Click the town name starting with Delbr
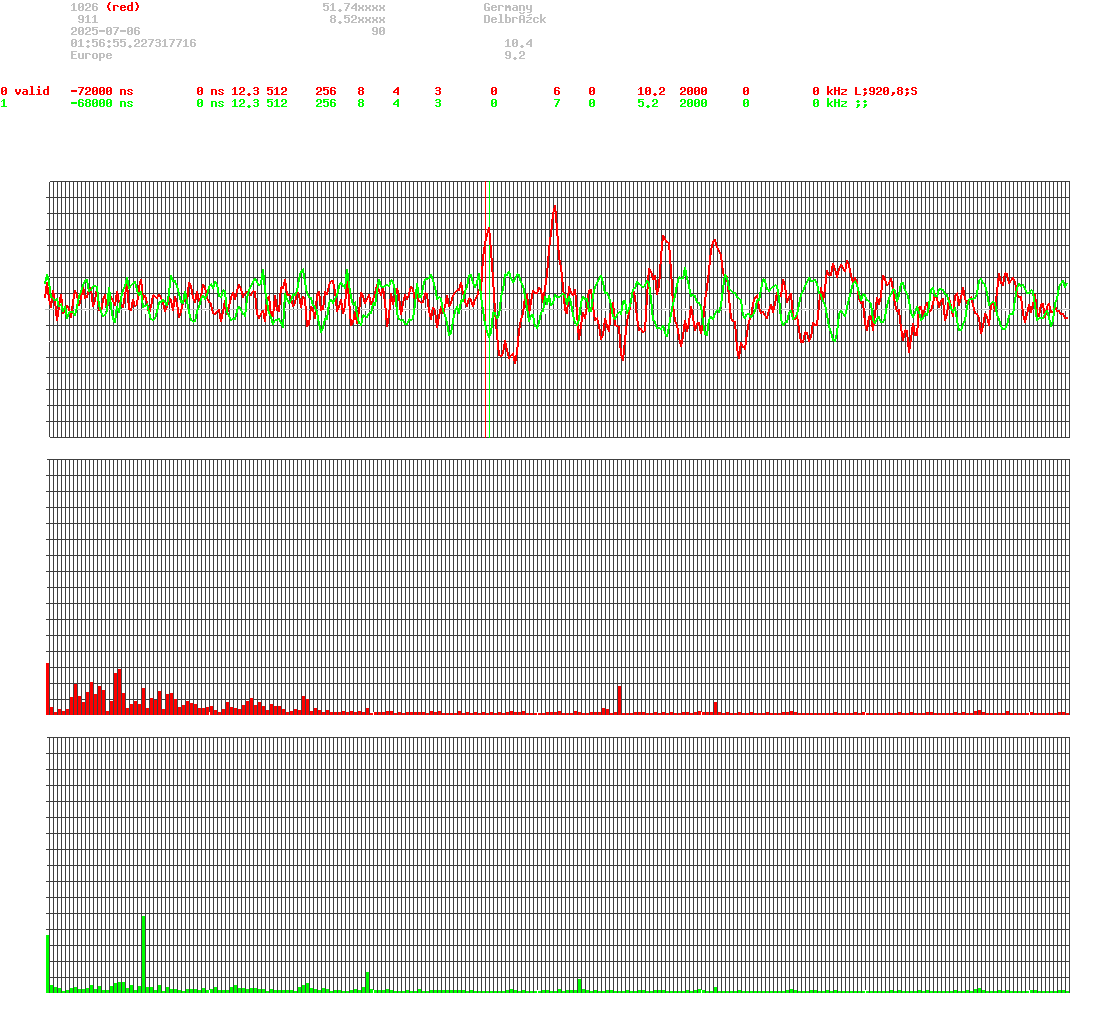The image size is (1095, 1015). [515, 19]
